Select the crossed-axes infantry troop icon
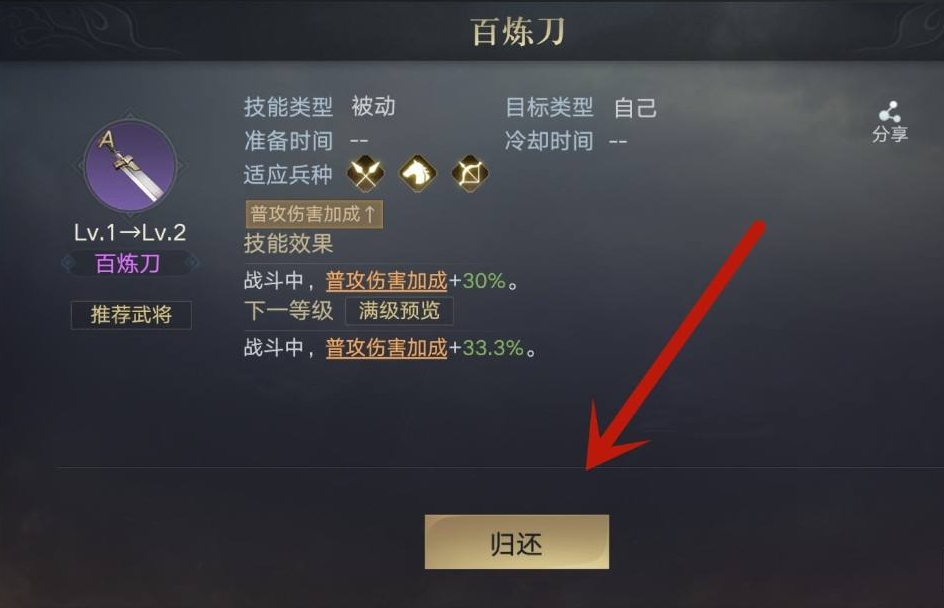This screenshot has width=944, height=608. click(x=365, y=173)
